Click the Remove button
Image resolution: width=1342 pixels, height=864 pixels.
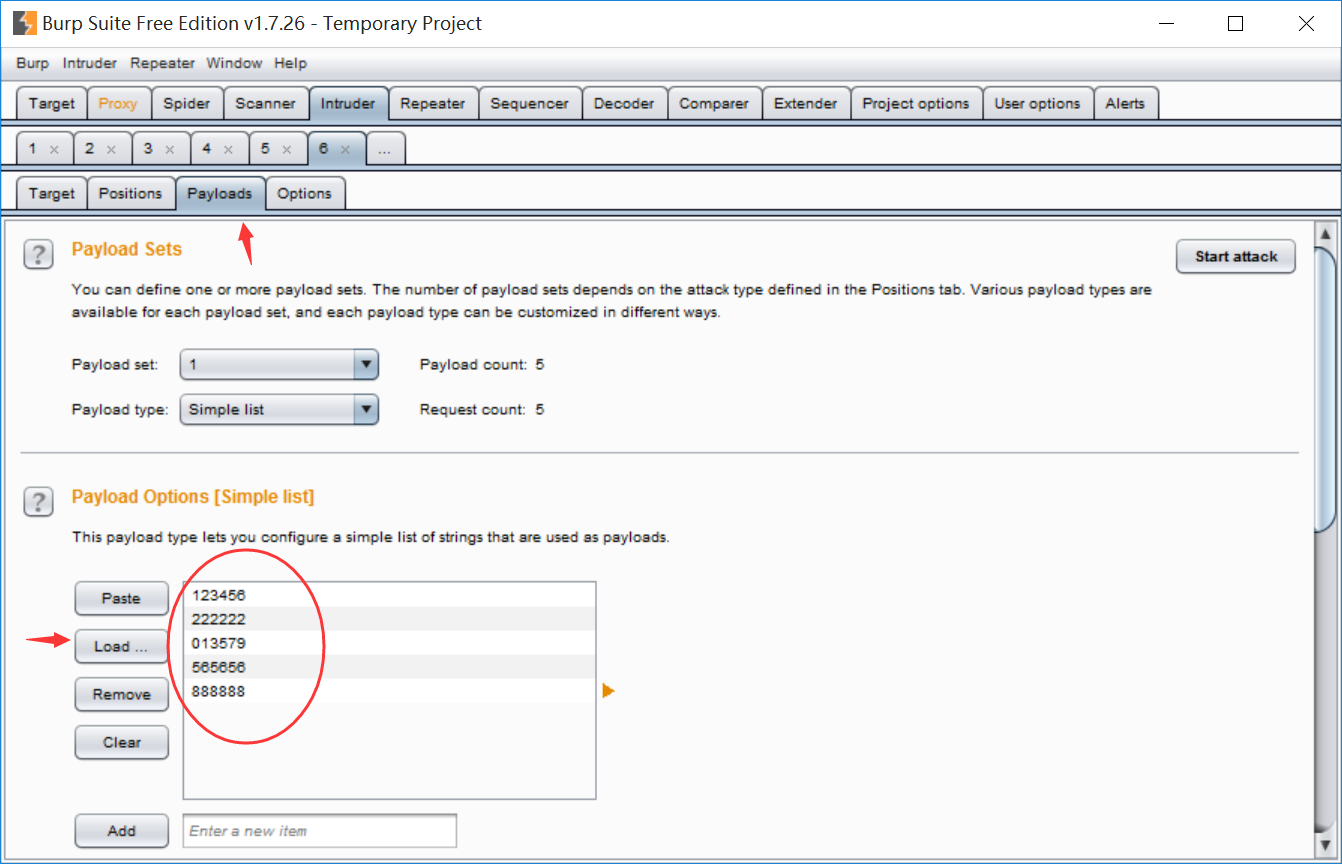121,694
